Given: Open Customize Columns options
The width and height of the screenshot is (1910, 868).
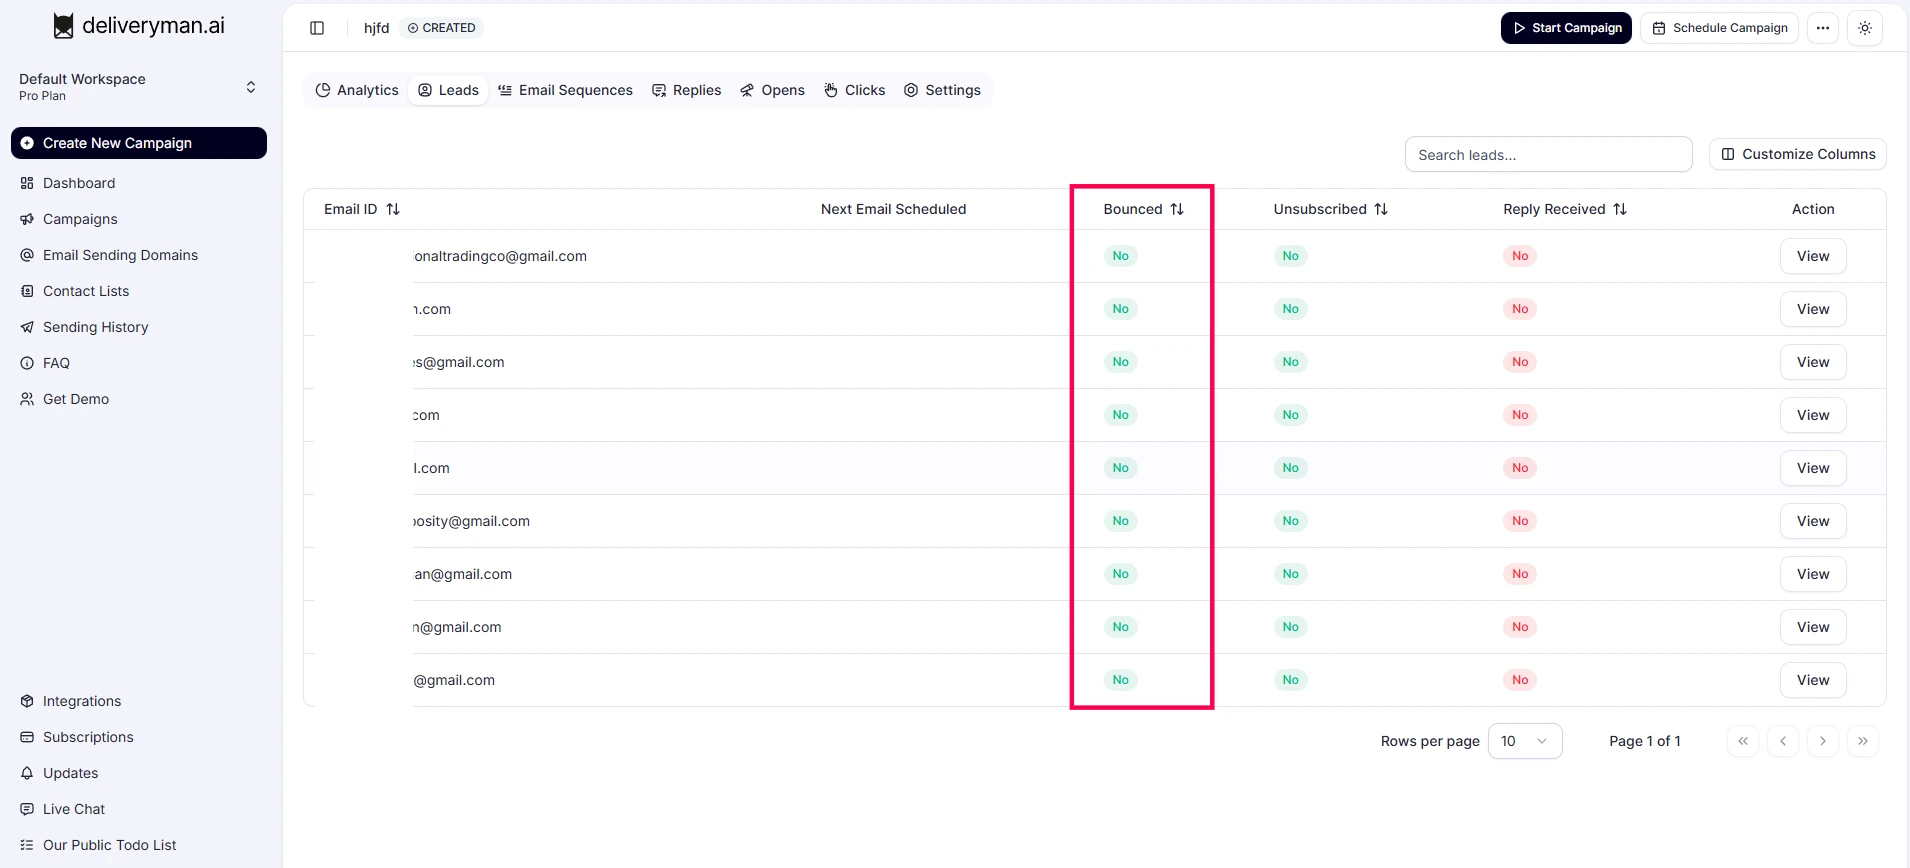Looking at the screenshot, I should click(1798, 154).
